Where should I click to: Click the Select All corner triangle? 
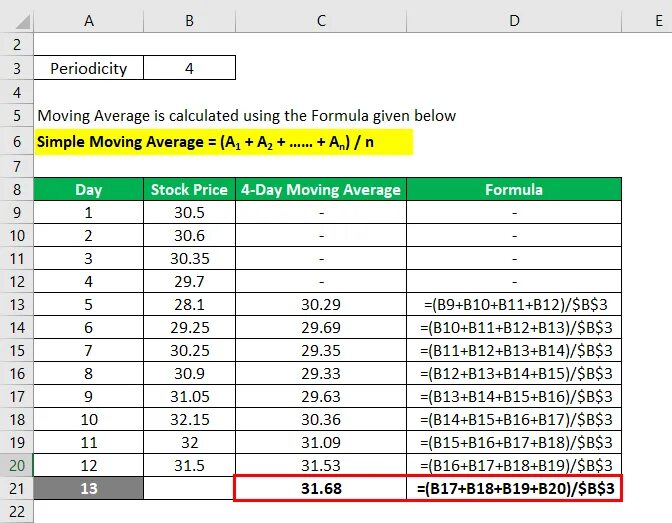coord(22,21)
